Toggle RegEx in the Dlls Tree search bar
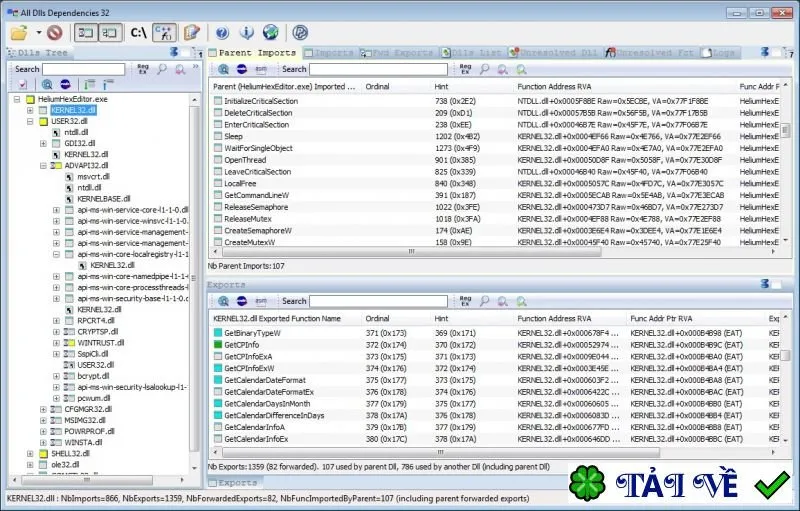Viewport: 800px width, 511px height. click(143, 69)
